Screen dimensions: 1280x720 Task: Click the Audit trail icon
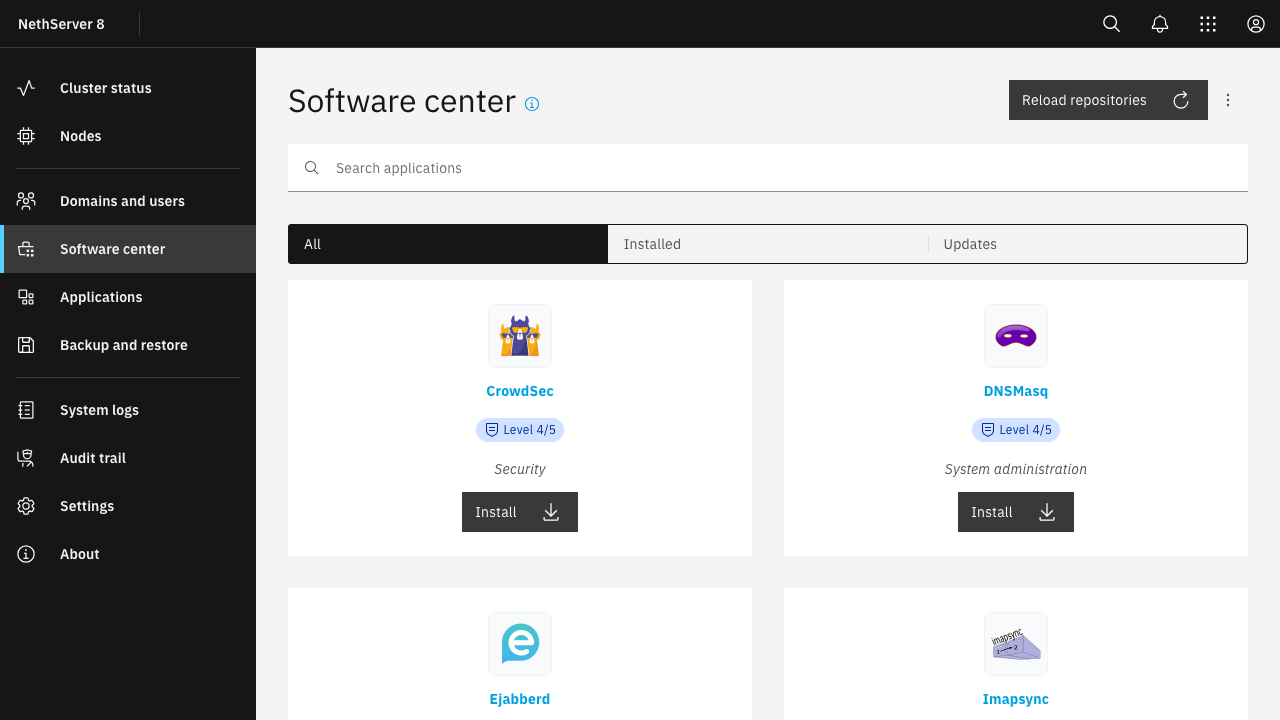pyautogui.click(x=26, y=458)
